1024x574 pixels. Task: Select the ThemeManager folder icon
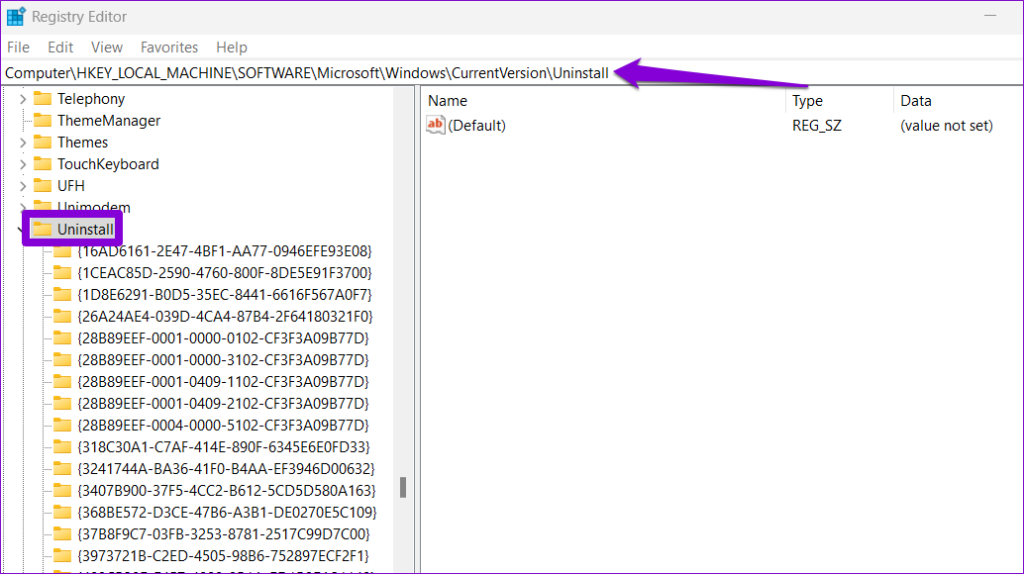pos(42,120)
